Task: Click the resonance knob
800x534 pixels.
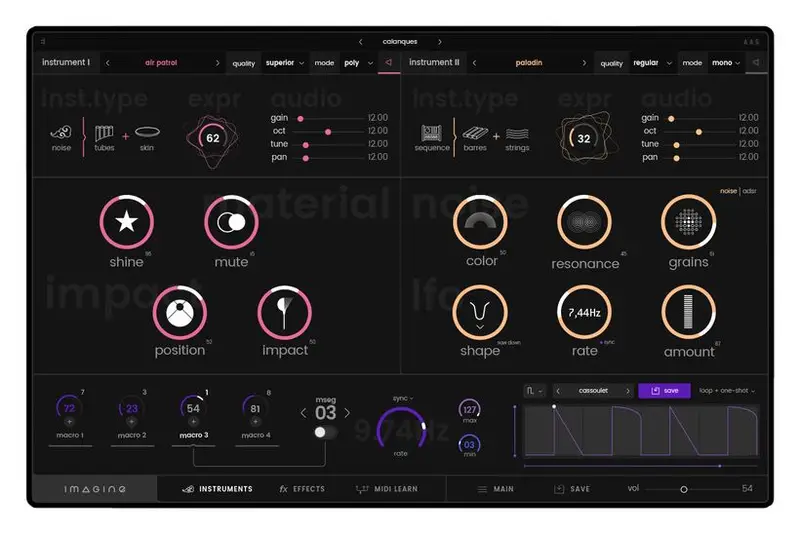Action: pyautogui.click(x=585, y=222)
